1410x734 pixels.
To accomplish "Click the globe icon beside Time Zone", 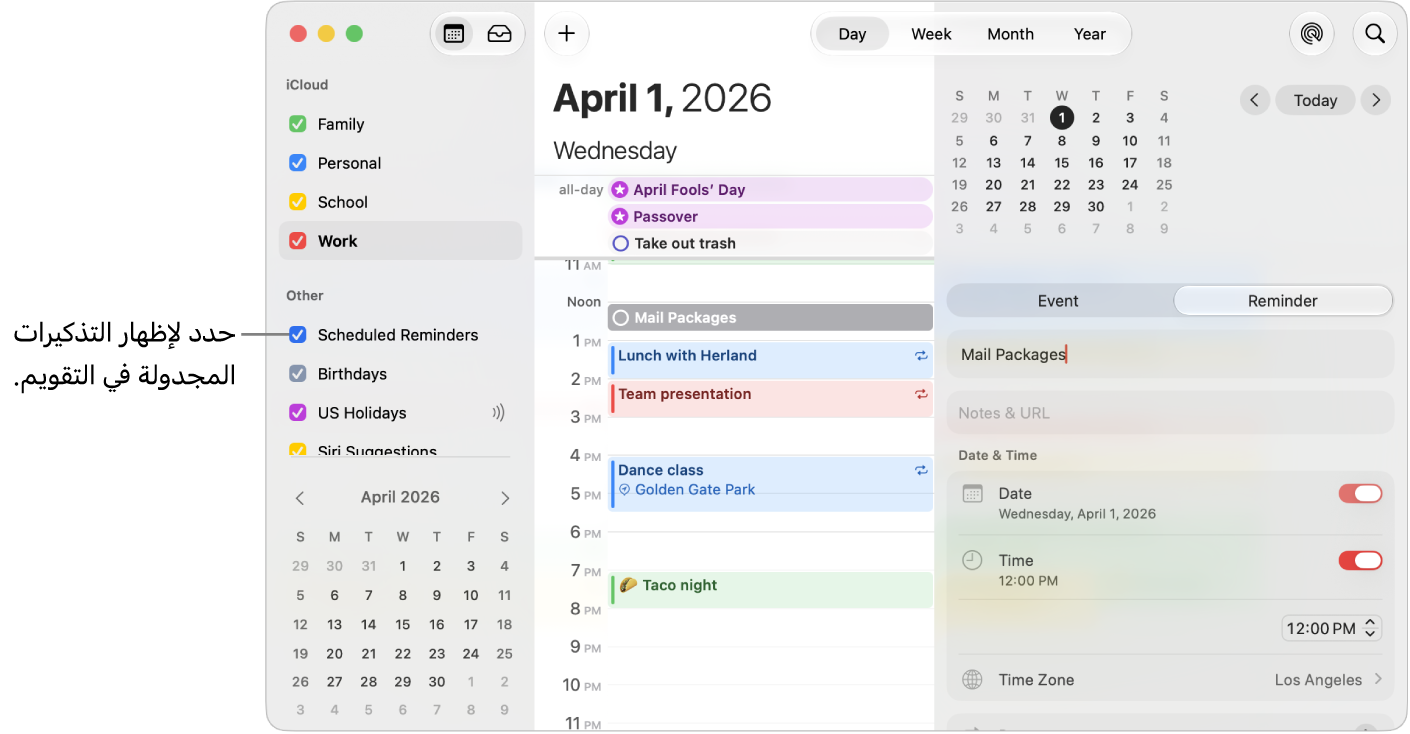I will point(972,680).
